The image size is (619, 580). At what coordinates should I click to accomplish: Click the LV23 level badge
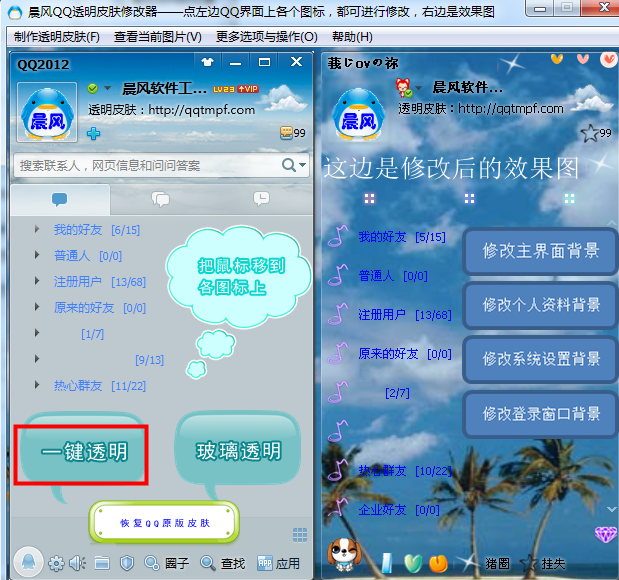[224, 89]
